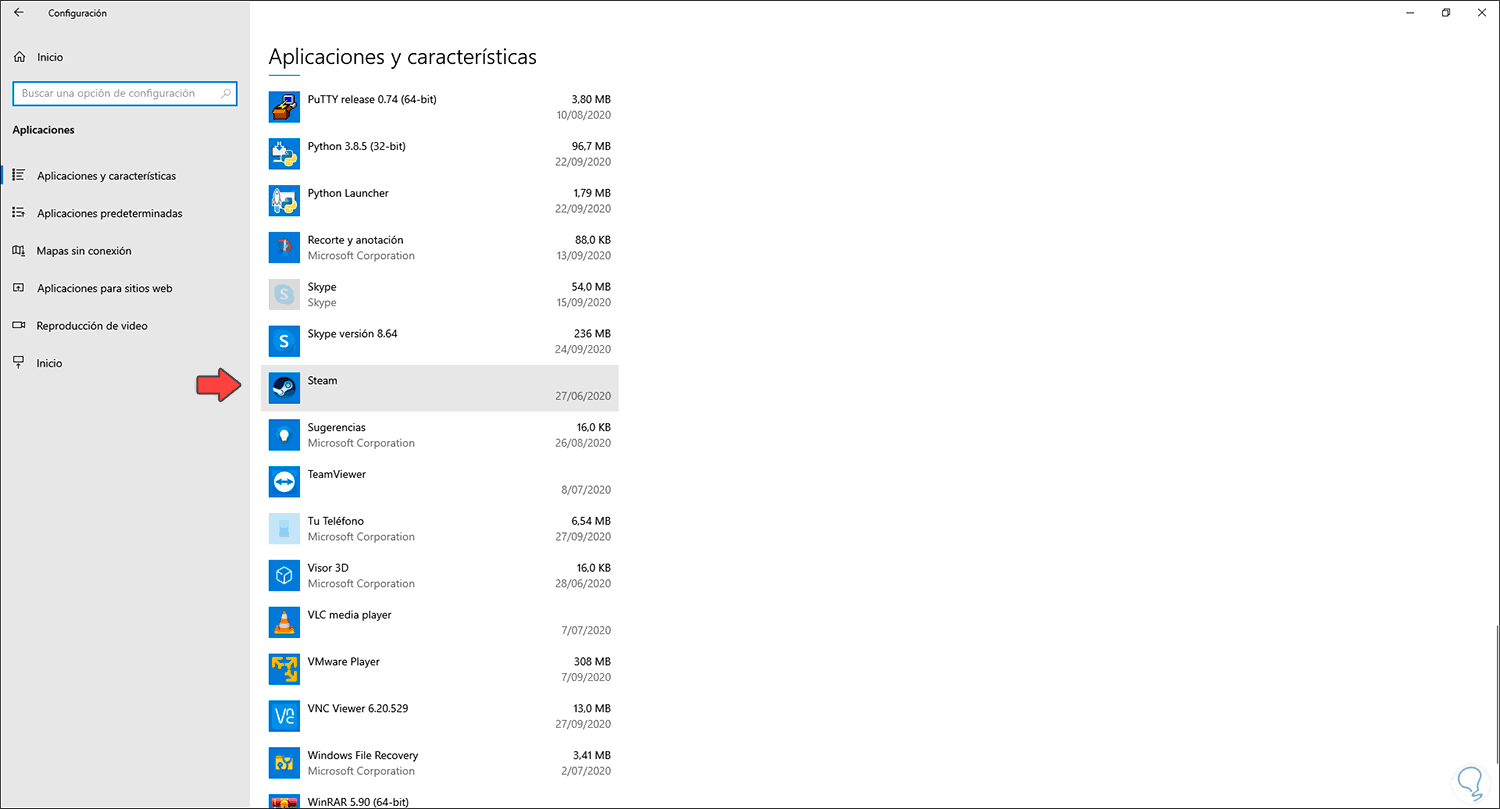Screen dimensions: 1500x809
Task: Open the Inicio home page link
Action: tap(50, 57)
